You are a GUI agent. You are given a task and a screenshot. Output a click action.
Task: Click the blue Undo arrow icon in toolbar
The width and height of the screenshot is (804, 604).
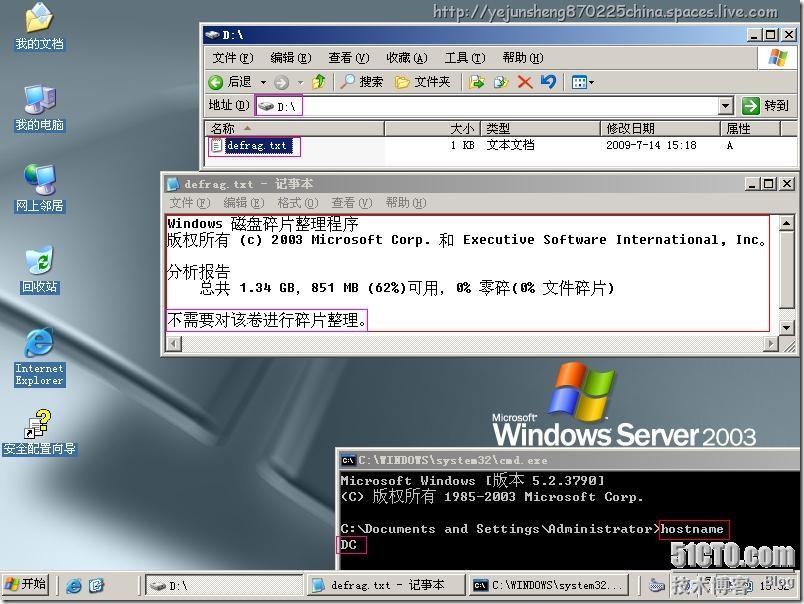coord(548,82)
